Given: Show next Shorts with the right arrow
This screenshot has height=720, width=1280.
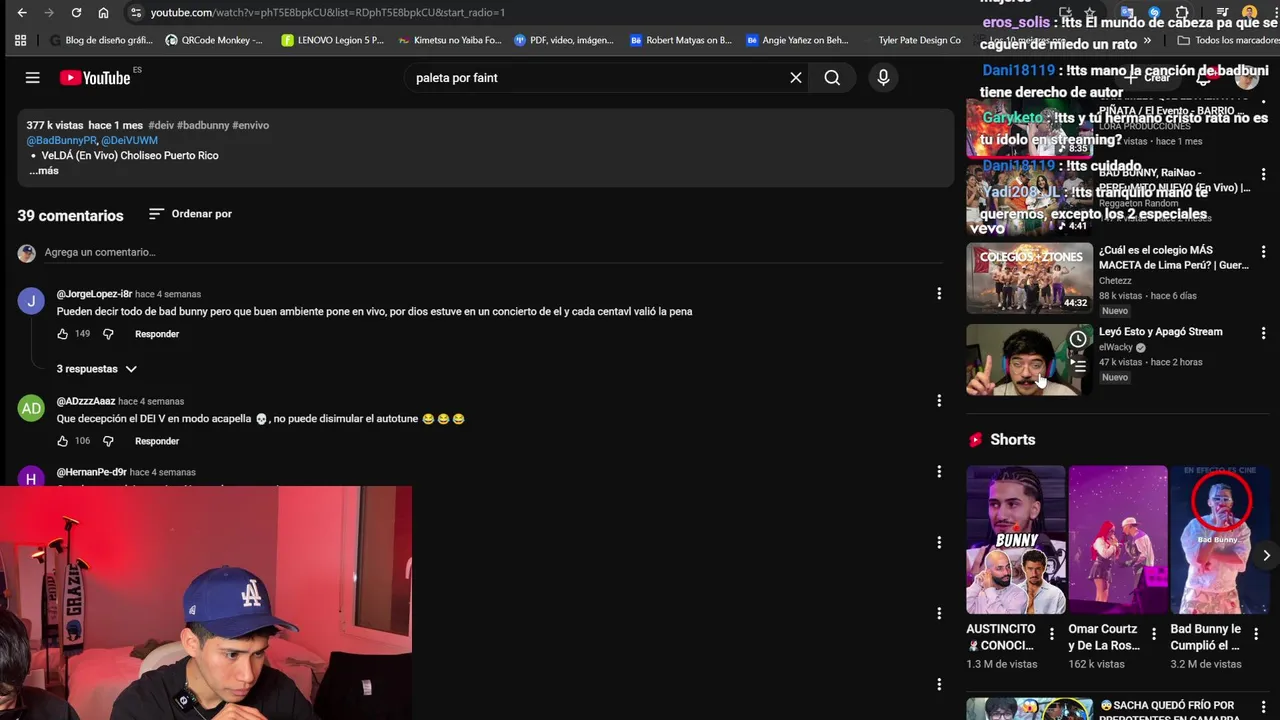Looking at the screenshot, I should pos(1266,555).
